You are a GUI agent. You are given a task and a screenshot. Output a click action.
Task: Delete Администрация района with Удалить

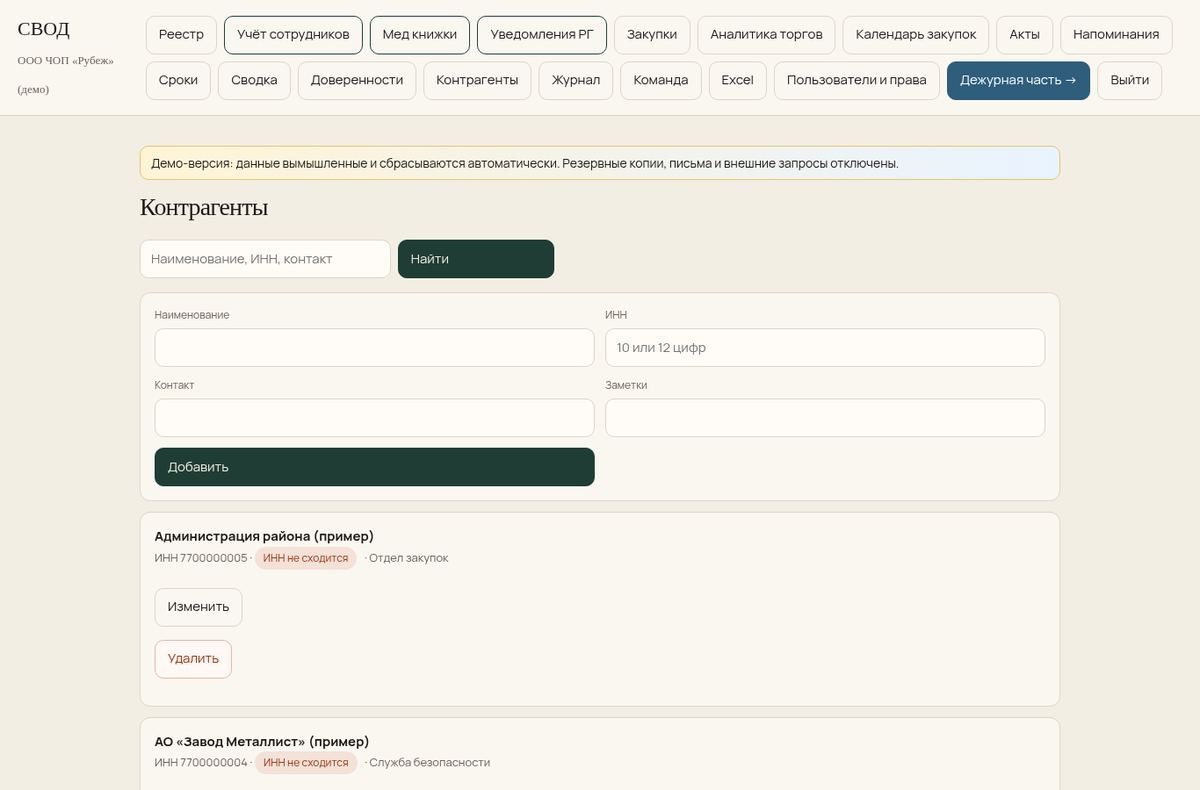coord(193,659)
